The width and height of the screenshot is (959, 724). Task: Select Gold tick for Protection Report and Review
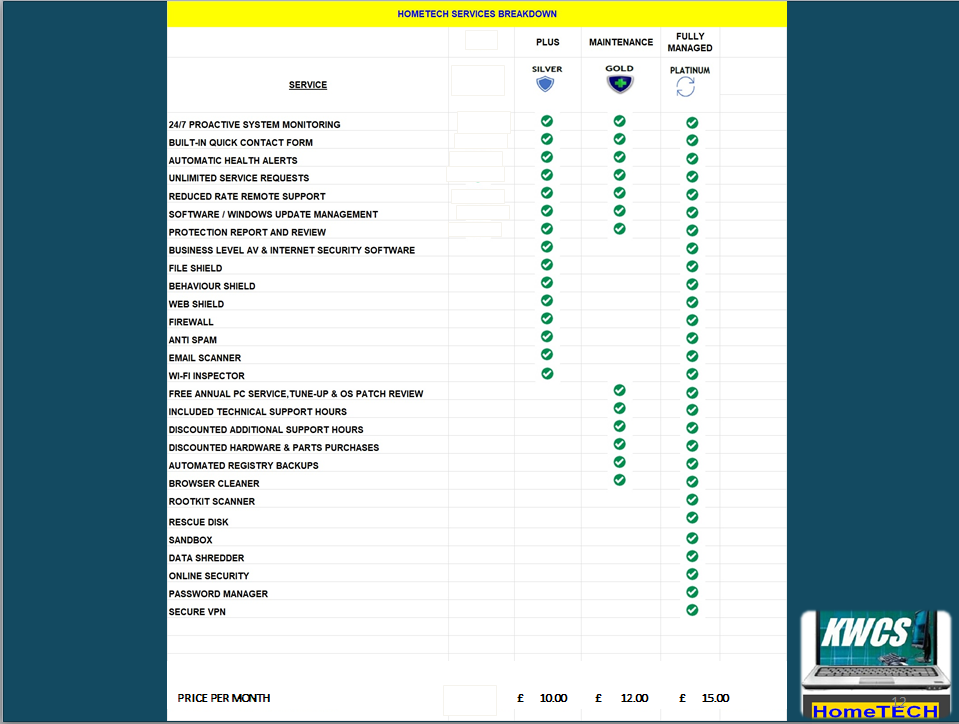tap(619, 229)
